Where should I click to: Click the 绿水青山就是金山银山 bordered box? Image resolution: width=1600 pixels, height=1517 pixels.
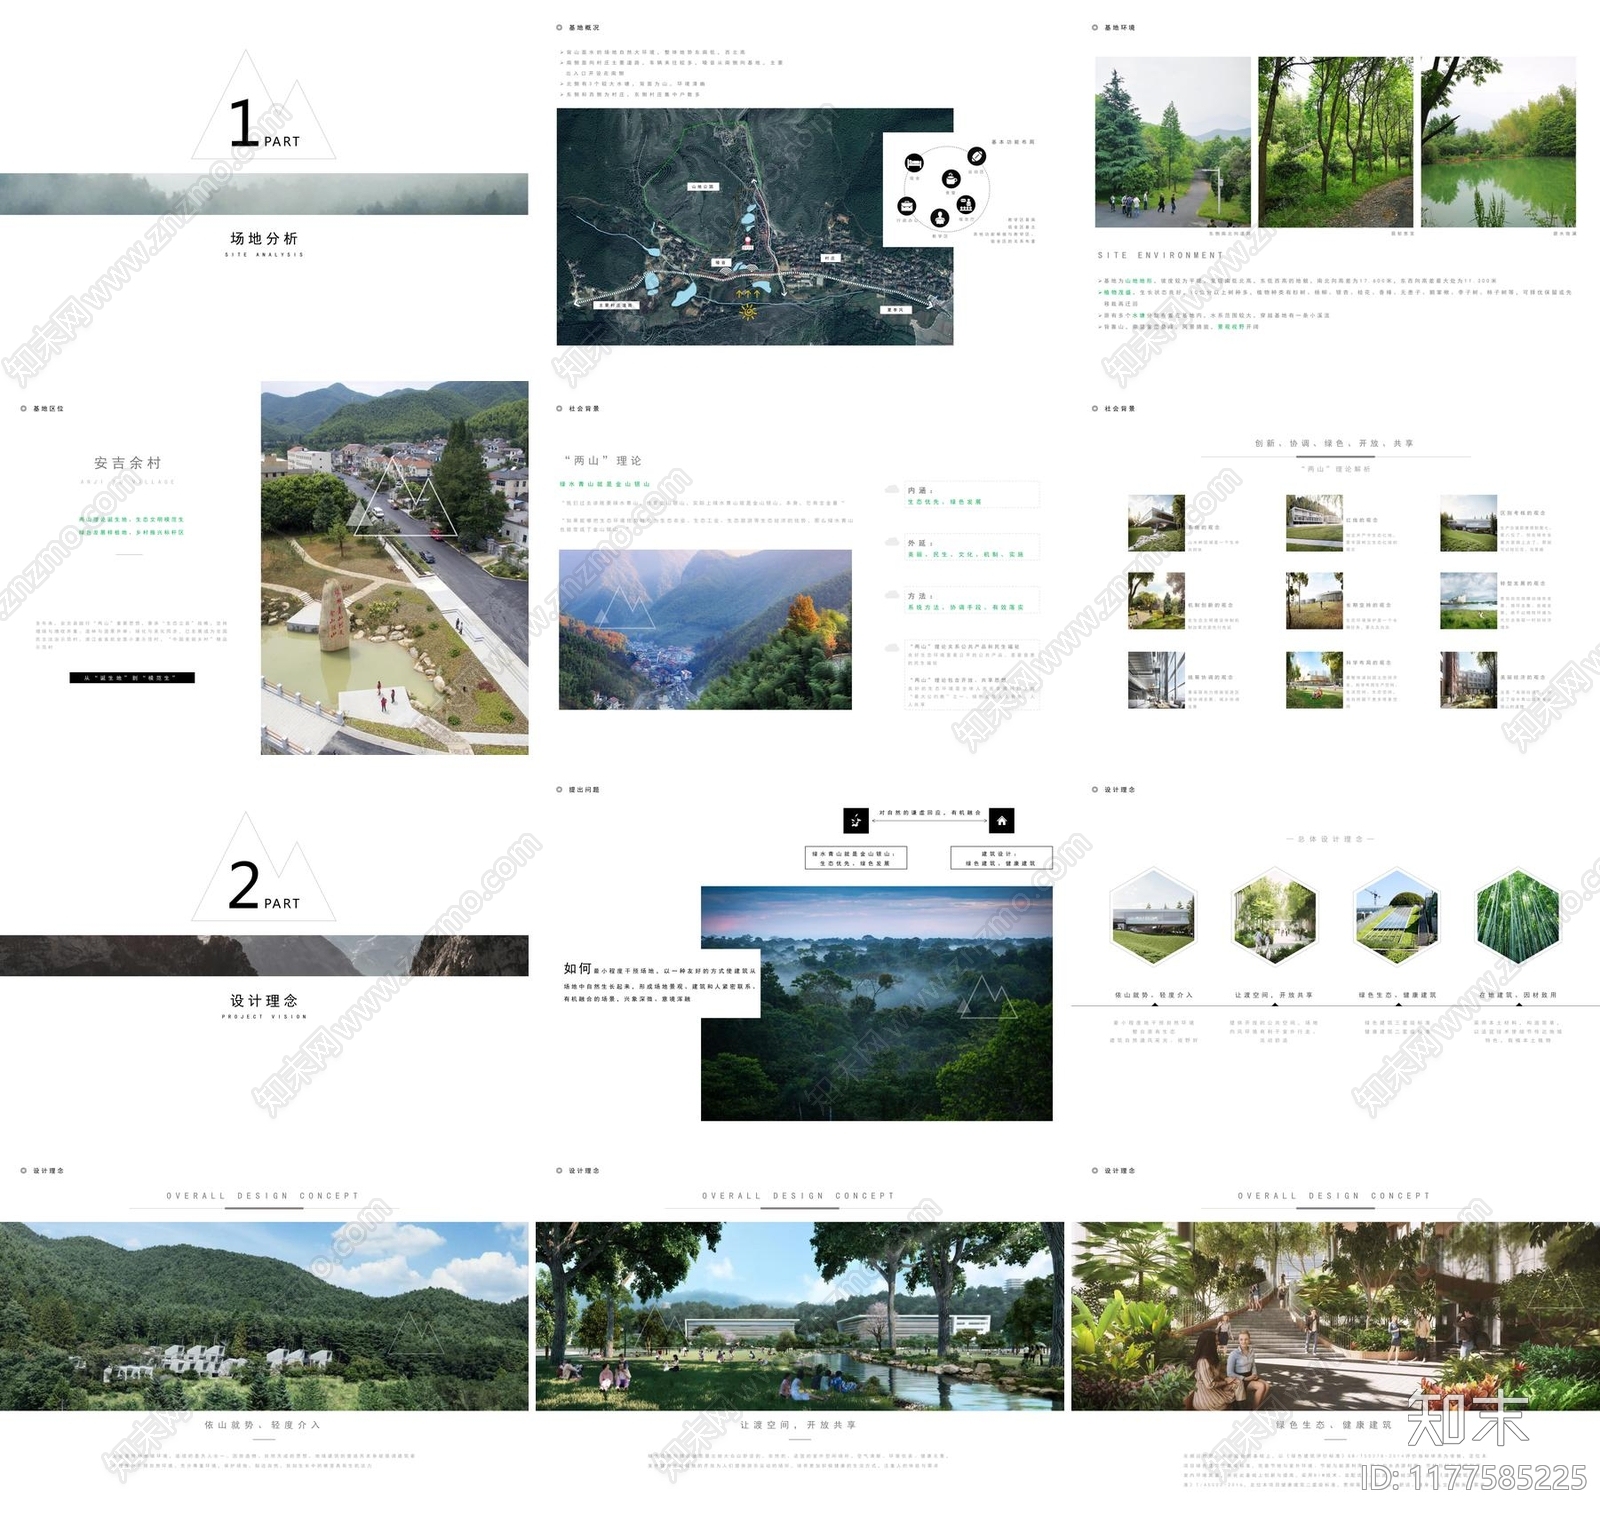point(856,858)
